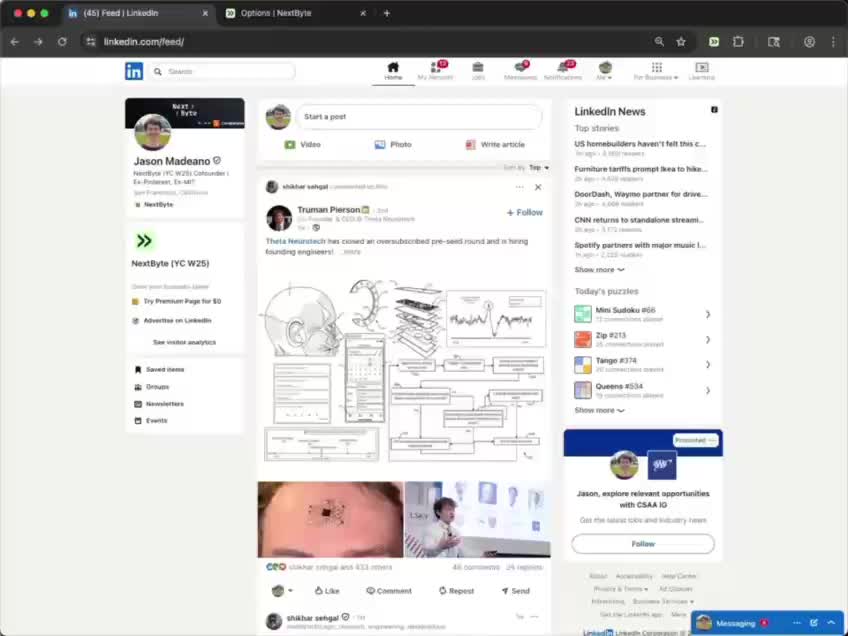Open Messaging from the top navigation
Image resolution: width=848 pixels, height=636 pixels.
click(519, 68)
